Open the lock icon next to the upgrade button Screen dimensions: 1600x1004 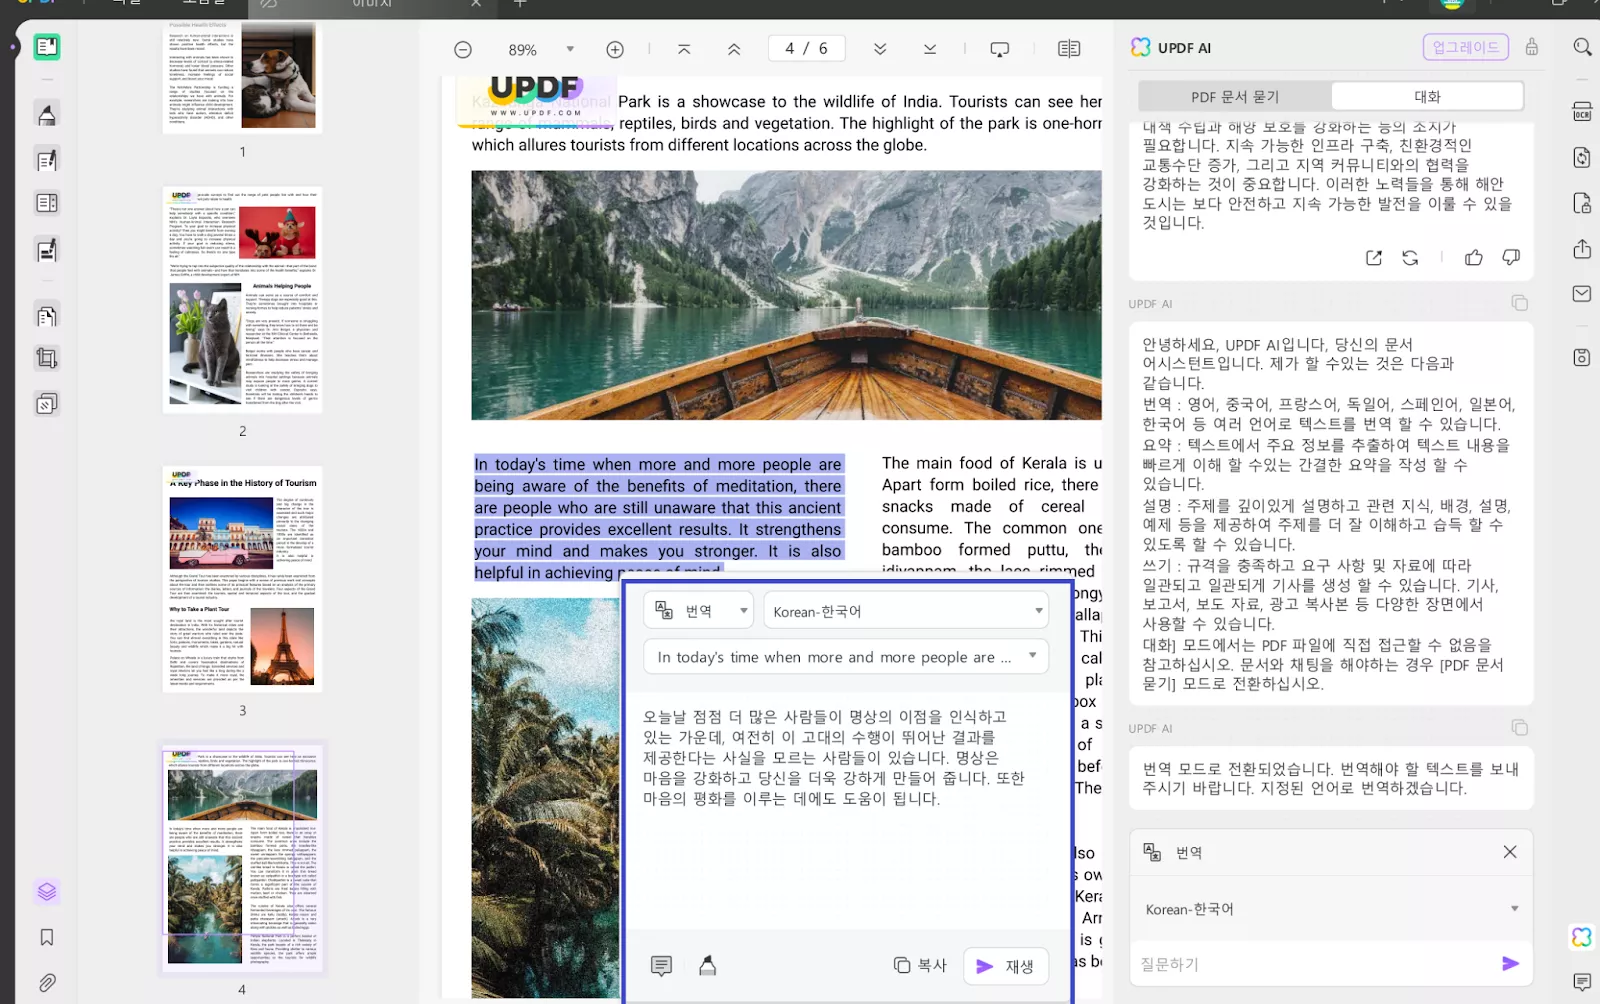1531,47
